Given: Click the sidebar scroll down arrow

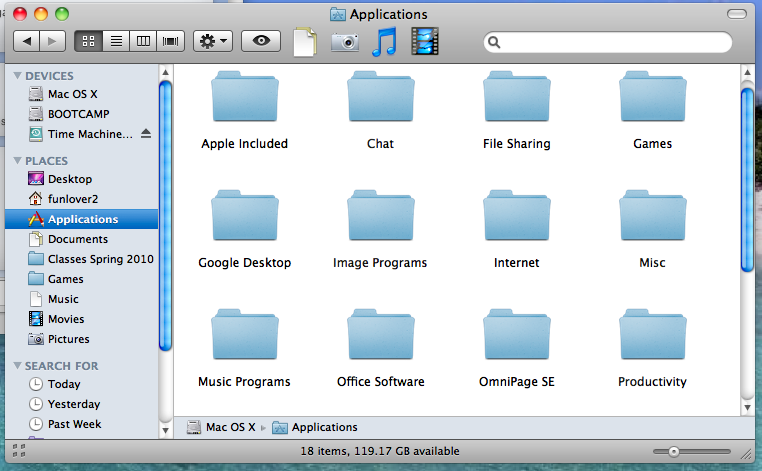Looking at the screenshot, I should point(165,430).
